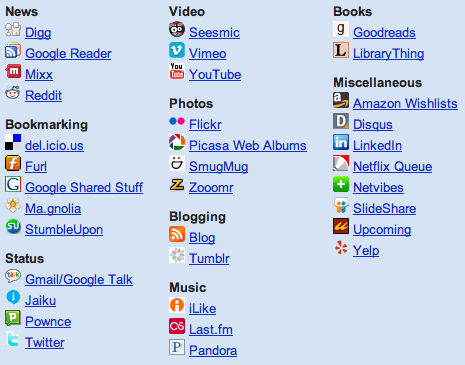Choose the YouTube link
The height and width of the screenshot is (365, 465).
[x=215, y=75]
